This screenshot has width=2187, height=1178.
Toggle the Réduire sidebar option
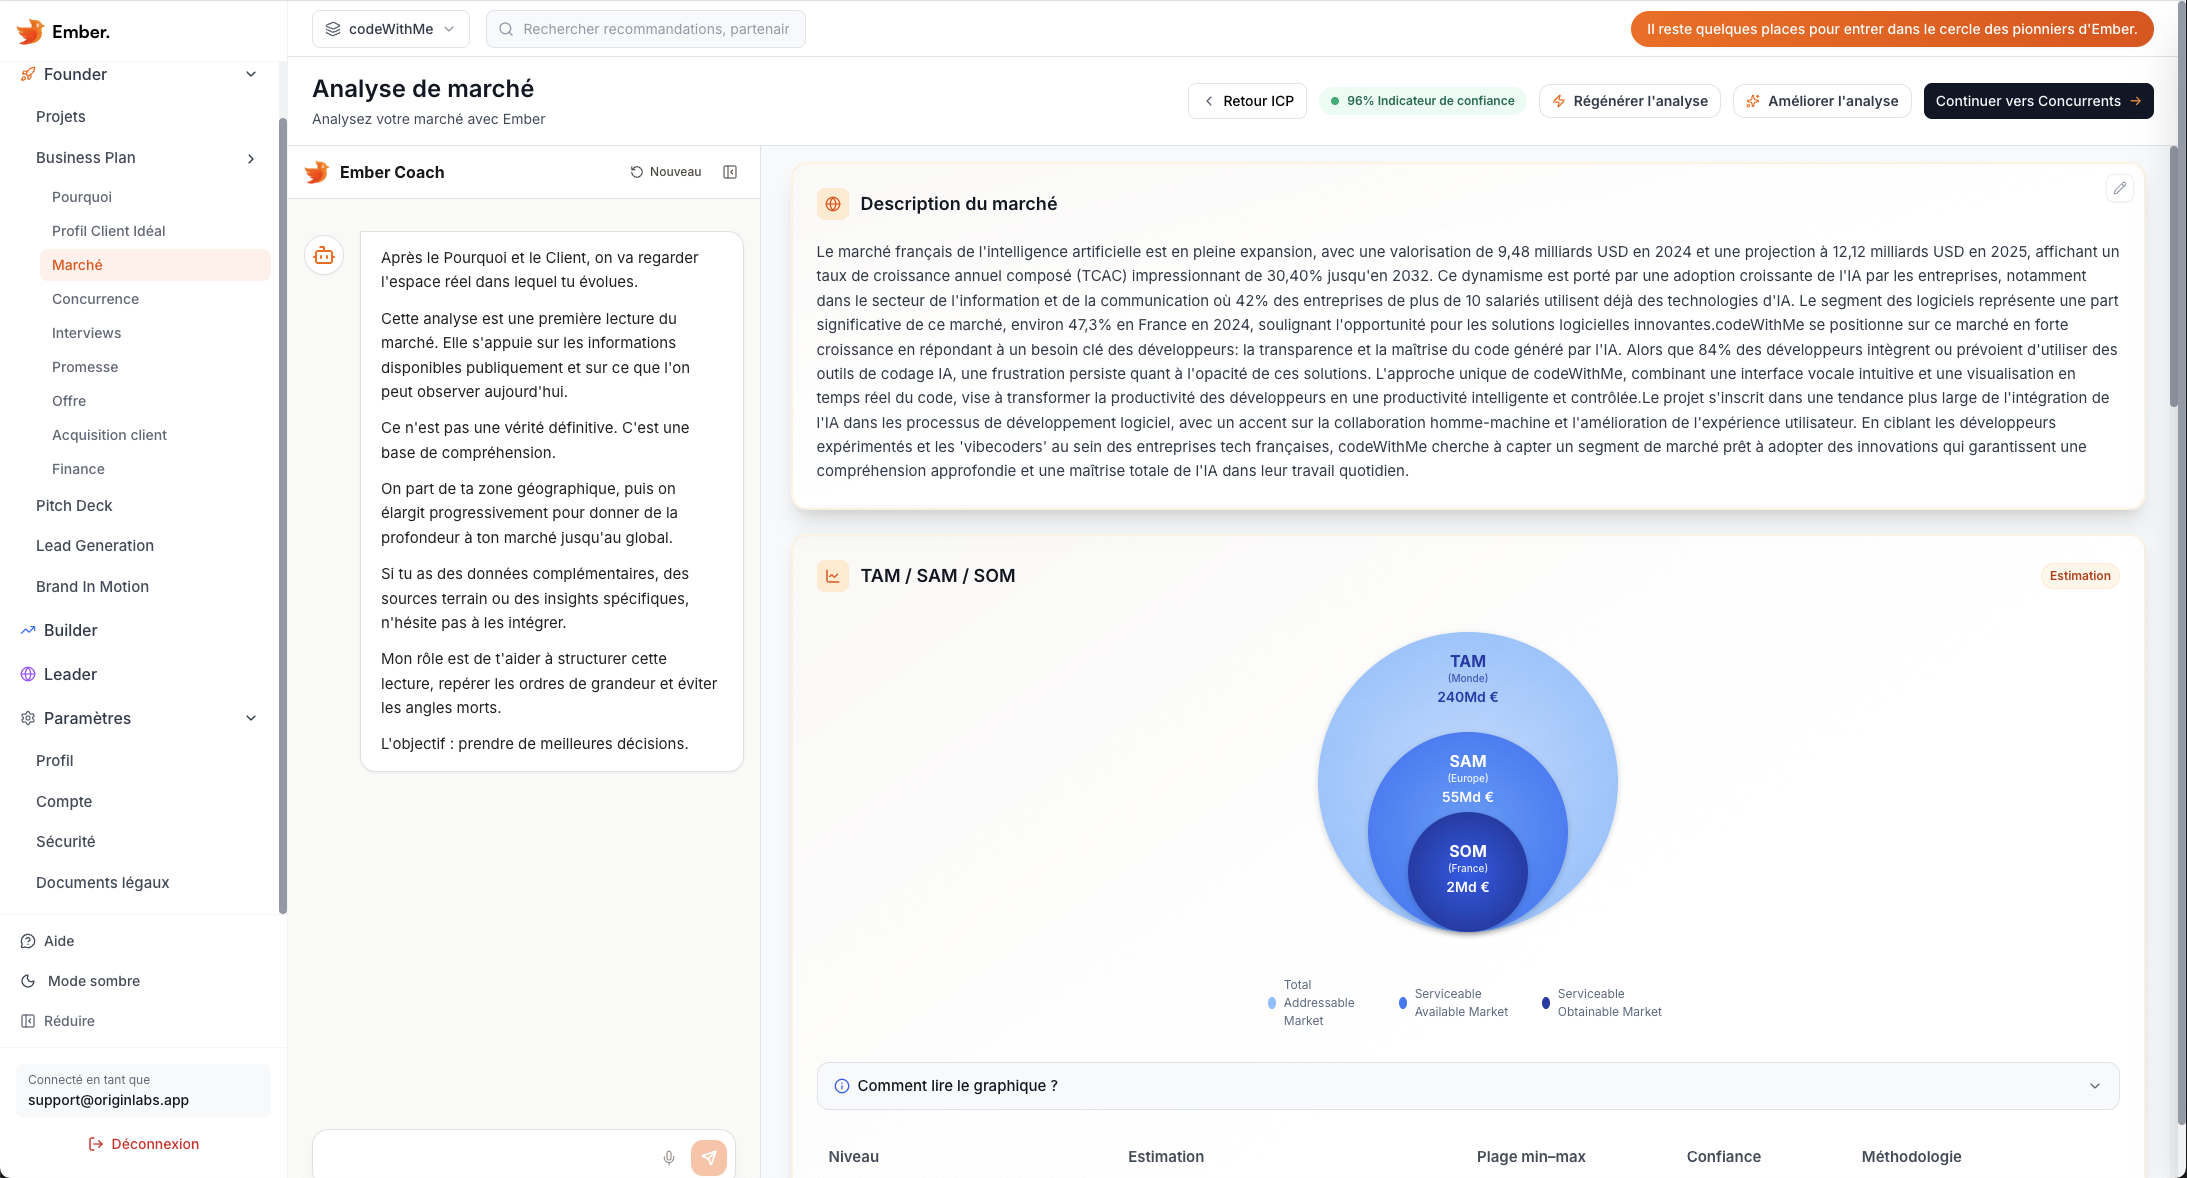(68, 1020)
